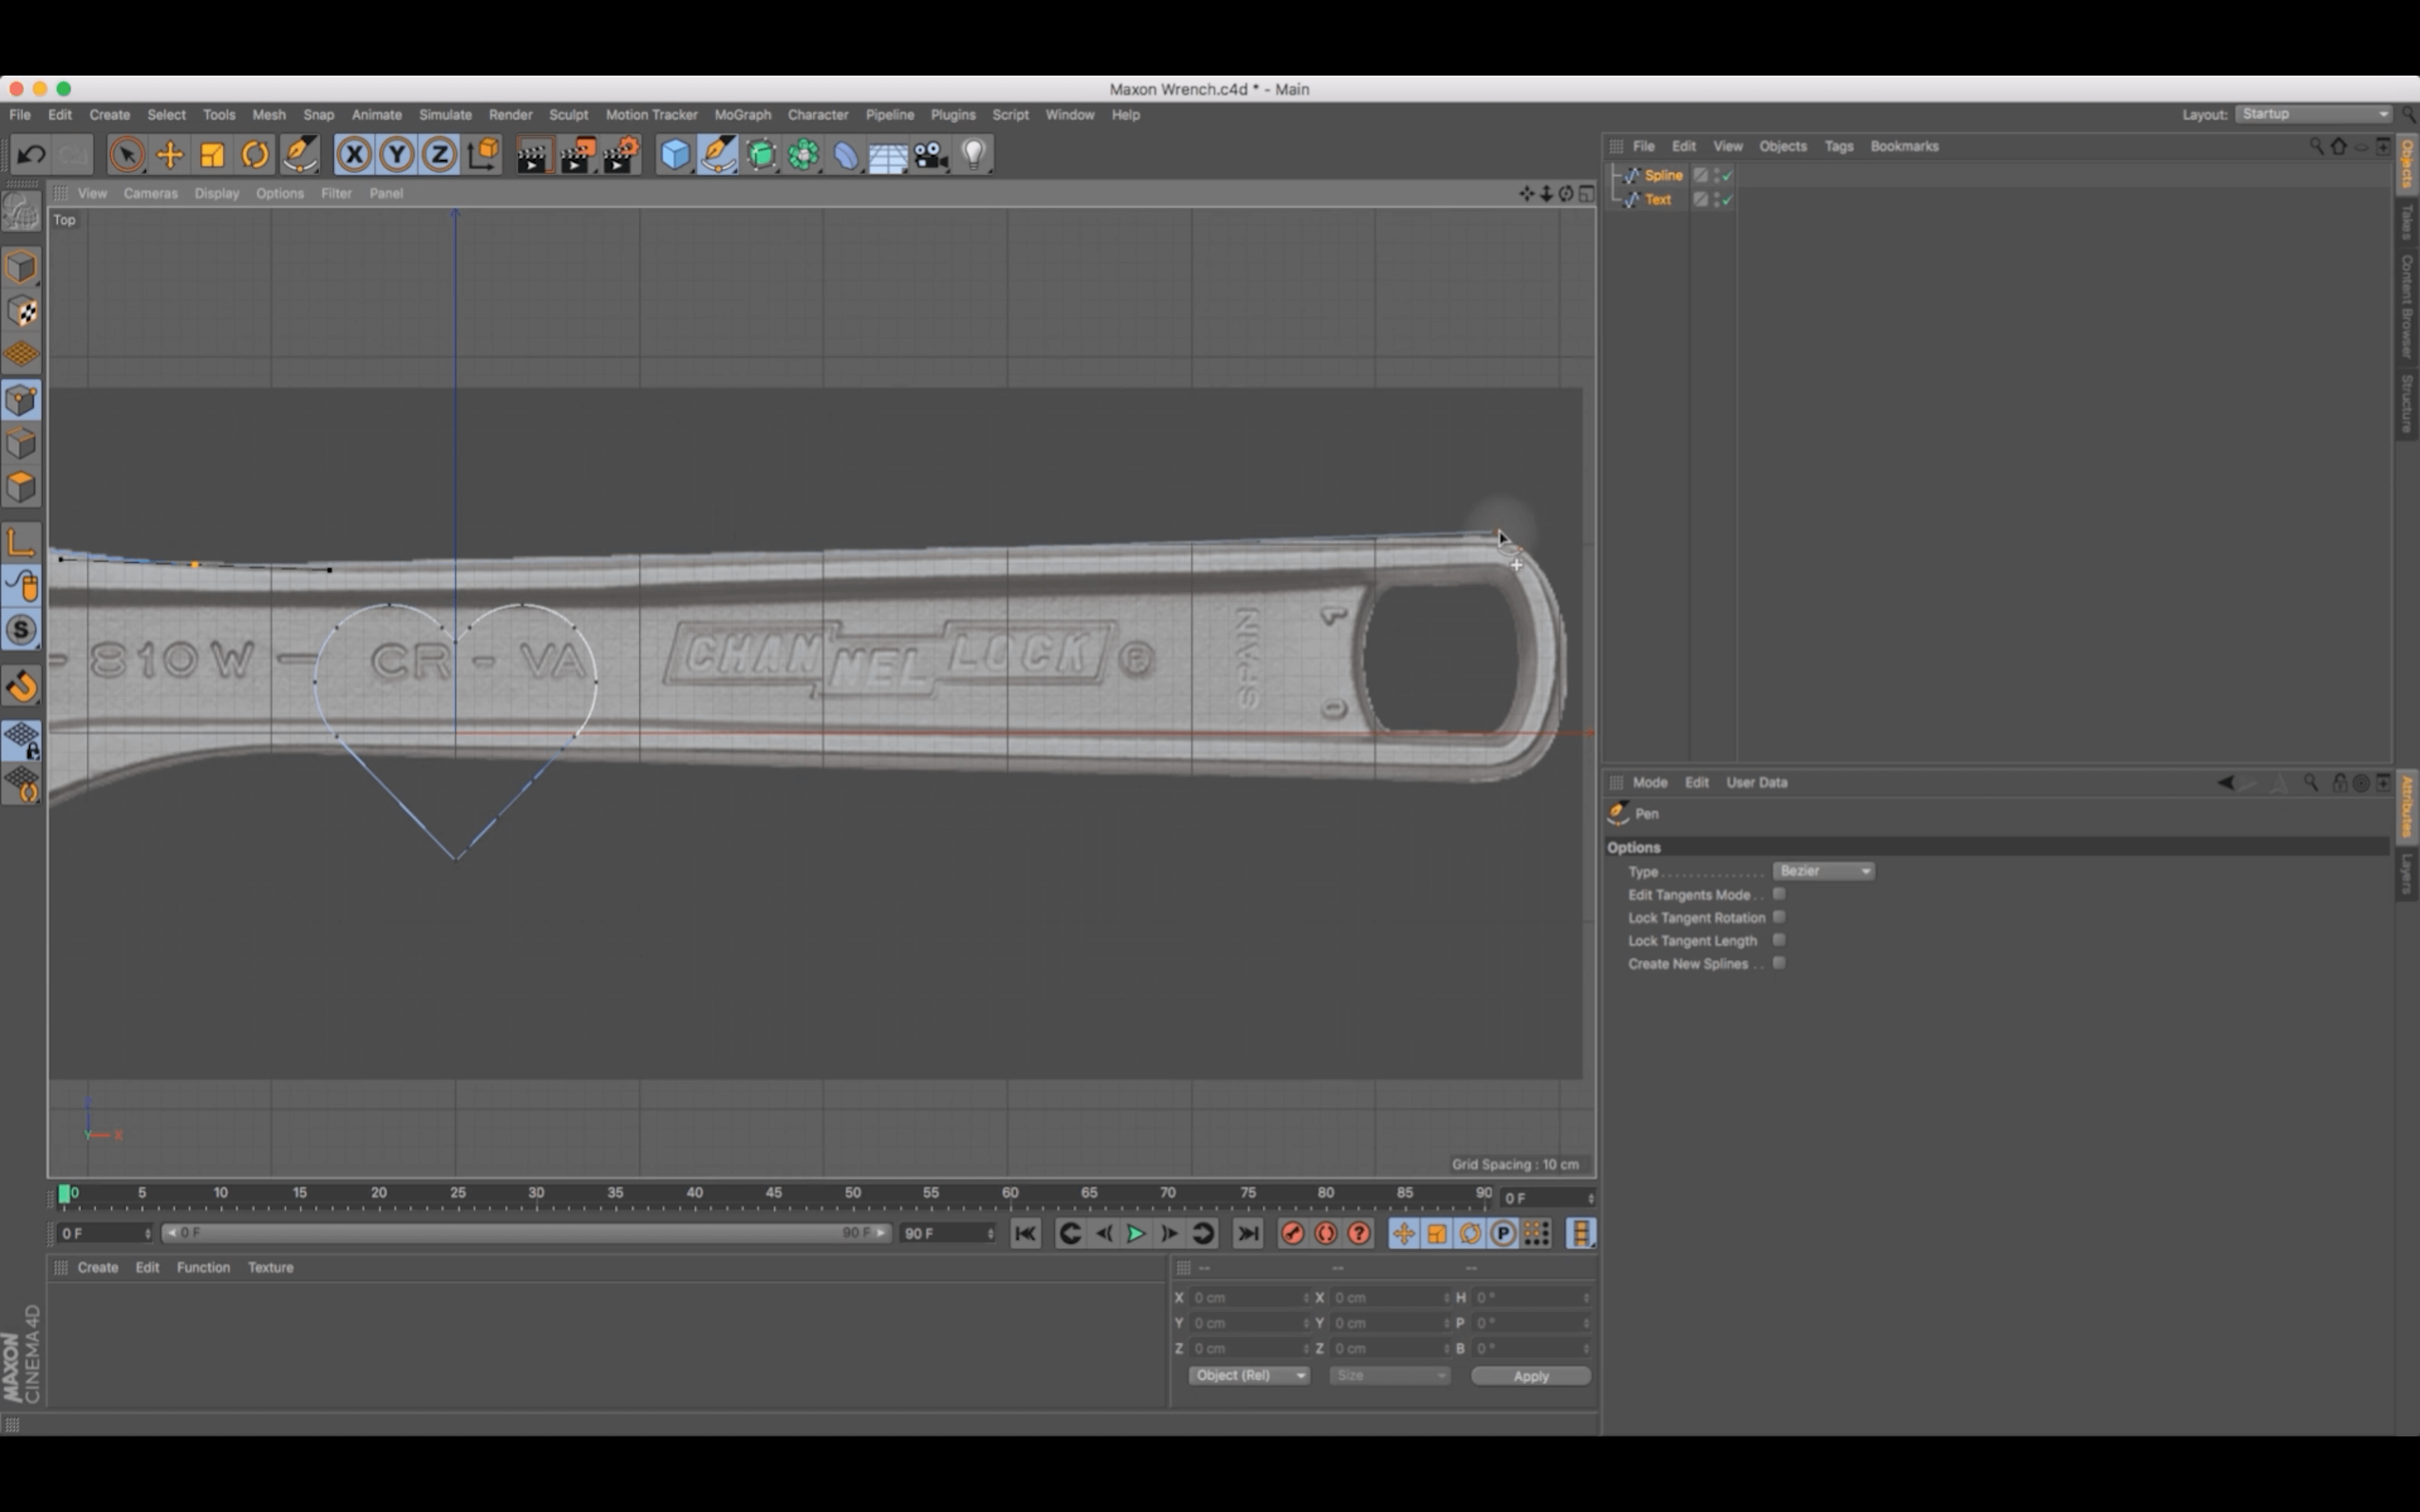Select the Rotate tool in the toolbar
Viewport: 2420px width, 1512px height.
[255, 154]
